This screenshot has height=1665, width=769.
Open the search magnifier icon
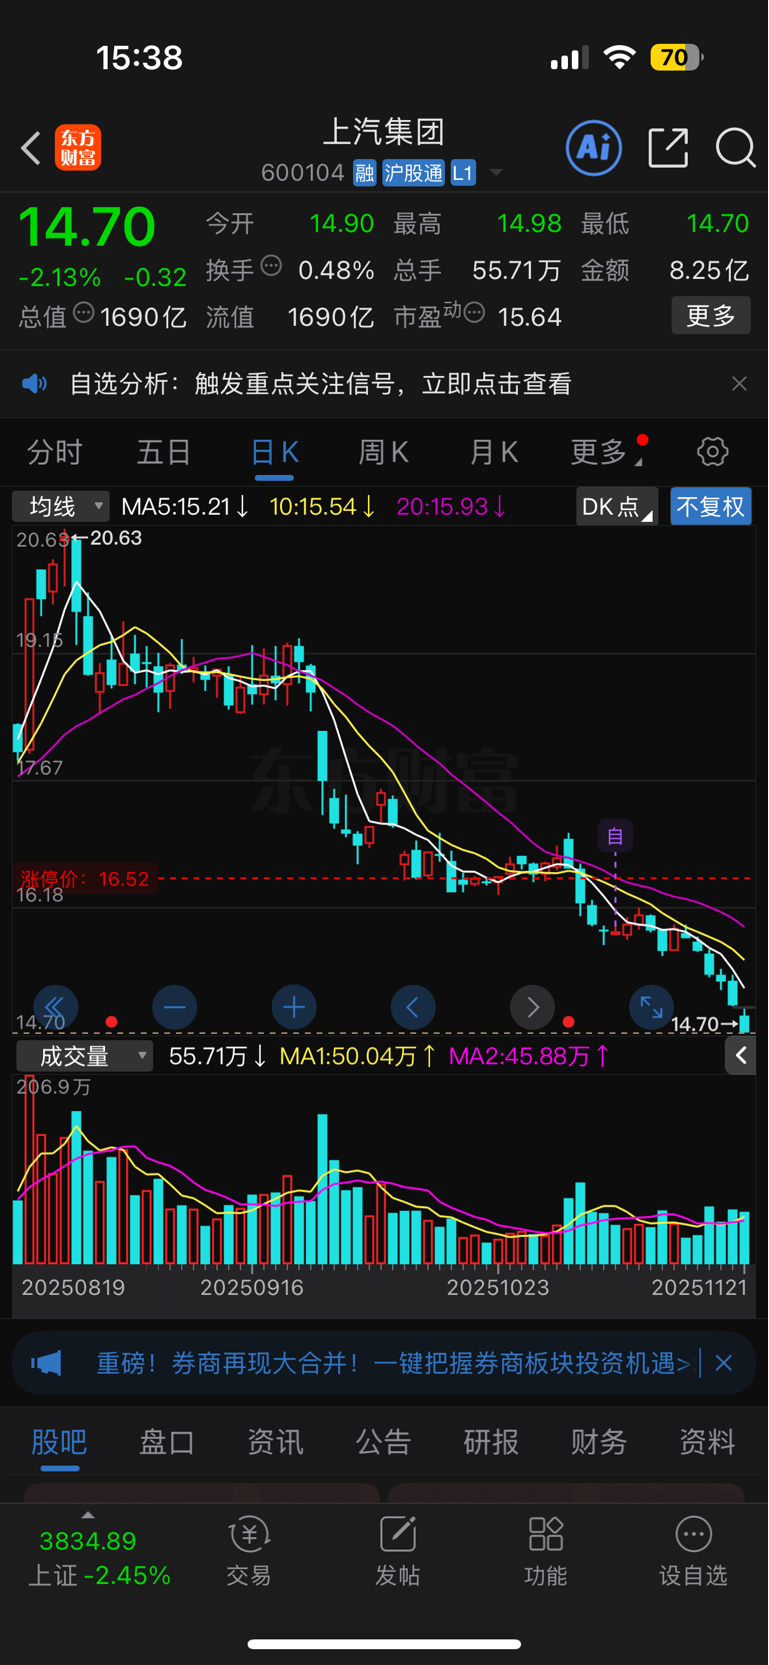[x=735, y=148]
